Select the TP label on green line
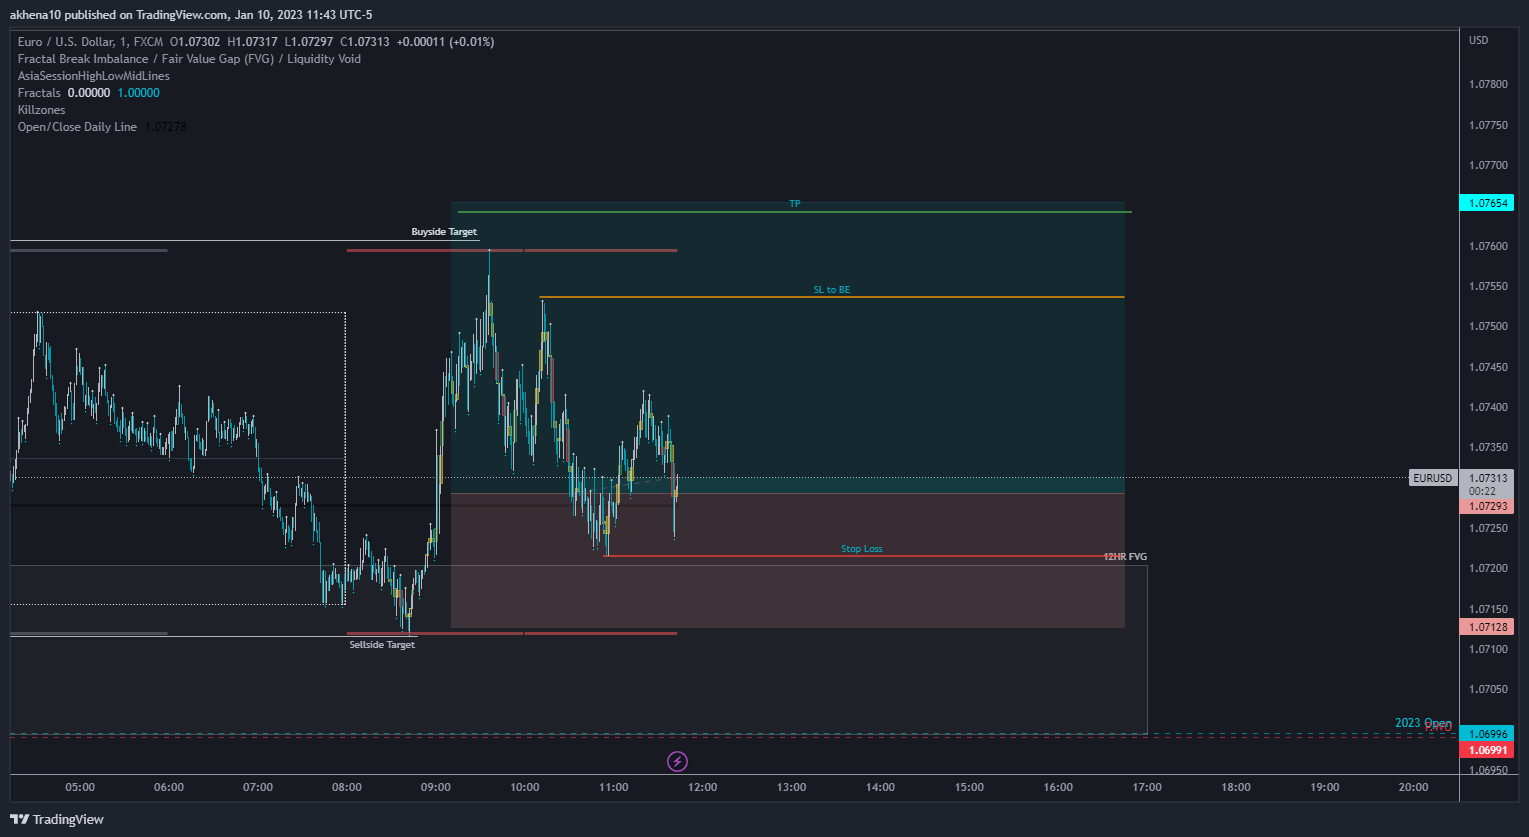1529x837 pixels. (x=795, y=204)
